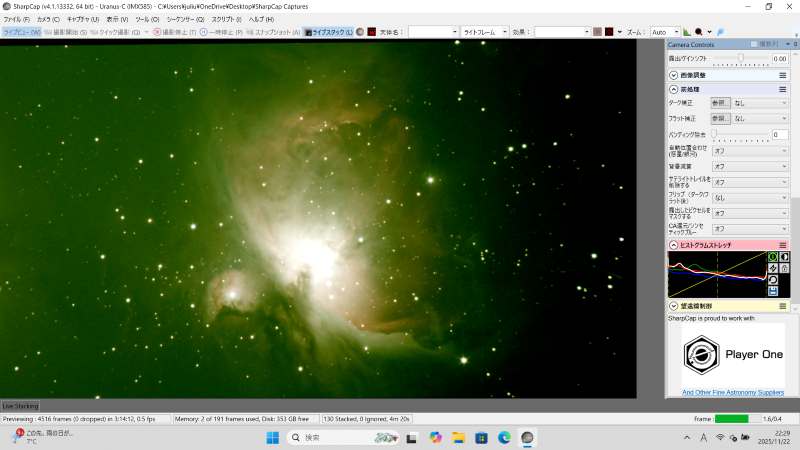800x450 pixels.
Task: Open the hamburger menu of 前処理 panel
Action: click(x=782, y=89)
